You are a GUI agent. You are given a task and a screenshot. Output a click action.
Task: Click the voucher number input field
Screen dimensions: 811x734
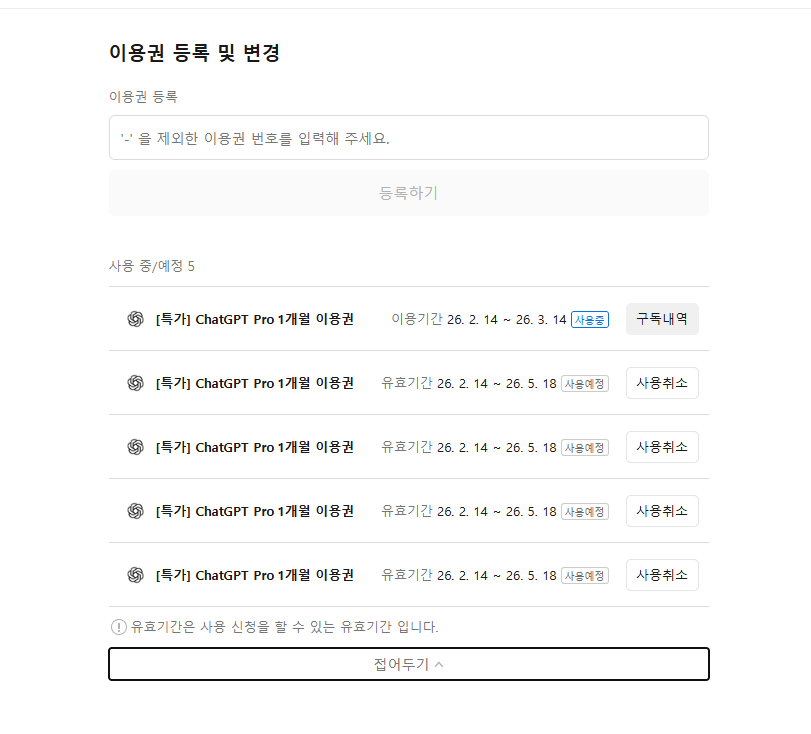click(x=408, y=137)
